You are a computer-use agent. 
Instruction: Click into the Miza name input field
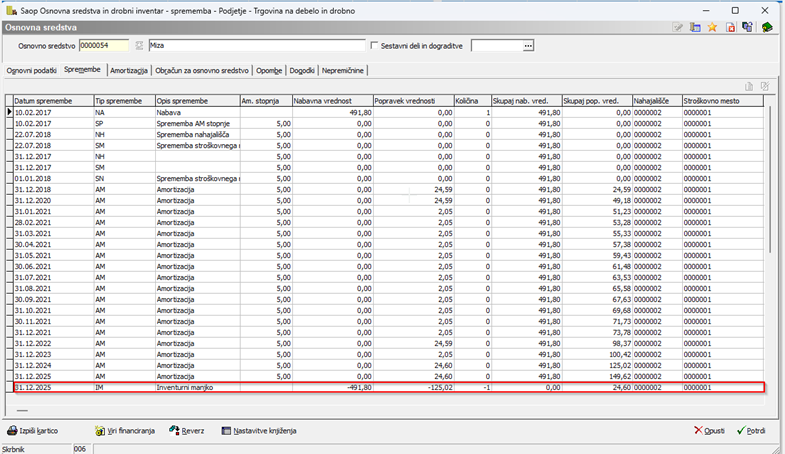click(x=255, y=45)
